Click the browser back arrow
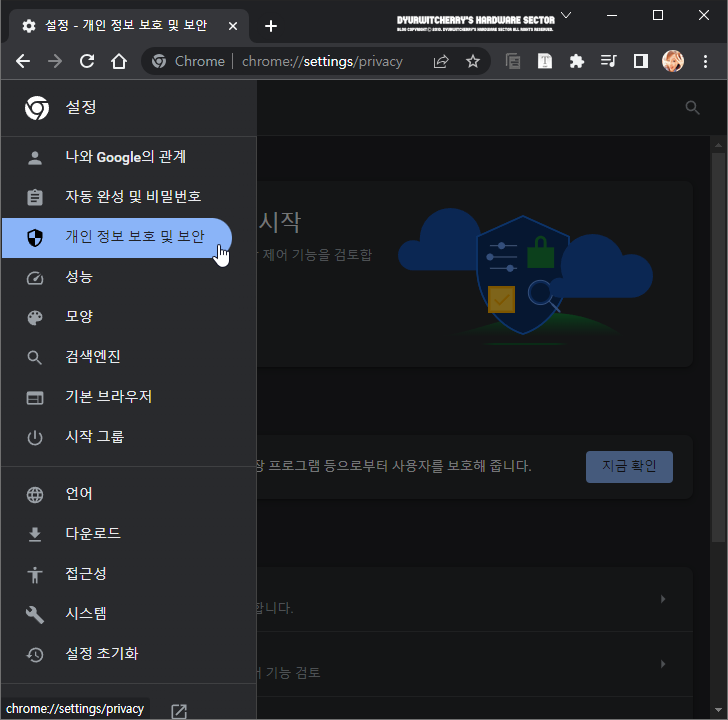Viewport: 728px width, 720px height. 23,61
